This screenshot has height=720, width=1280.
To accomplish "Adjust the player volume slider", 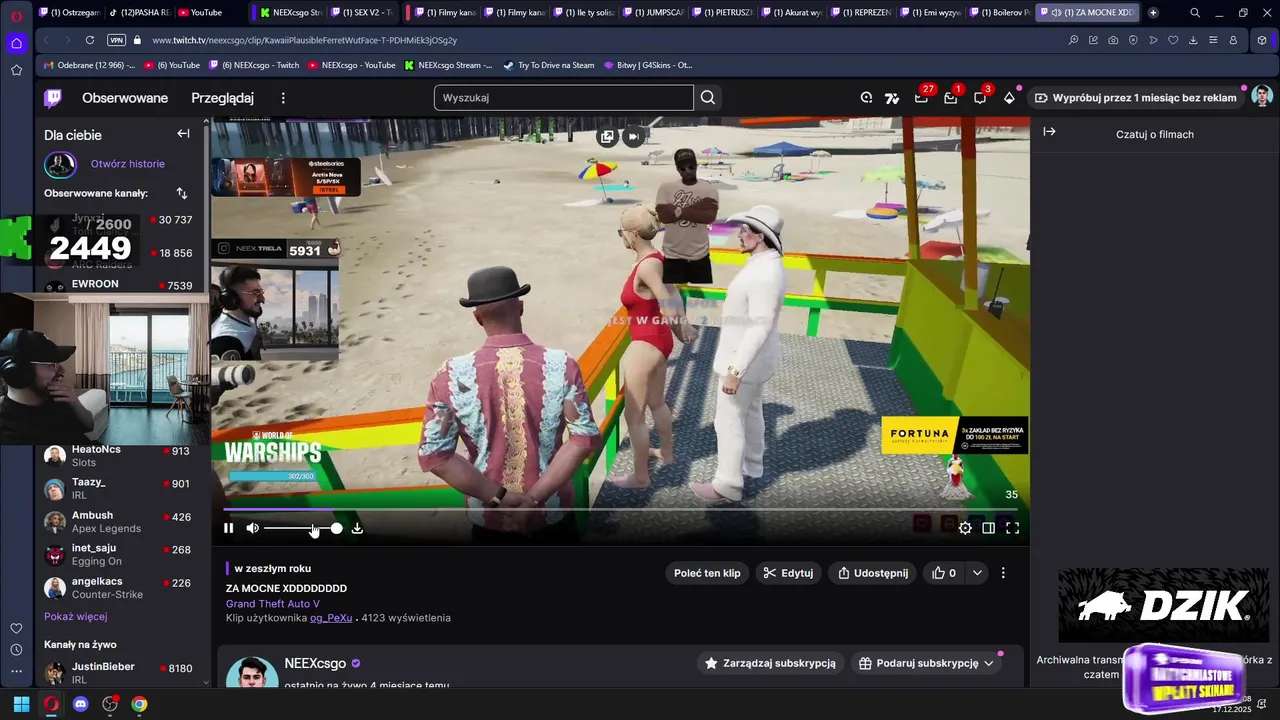I will 303,528.
